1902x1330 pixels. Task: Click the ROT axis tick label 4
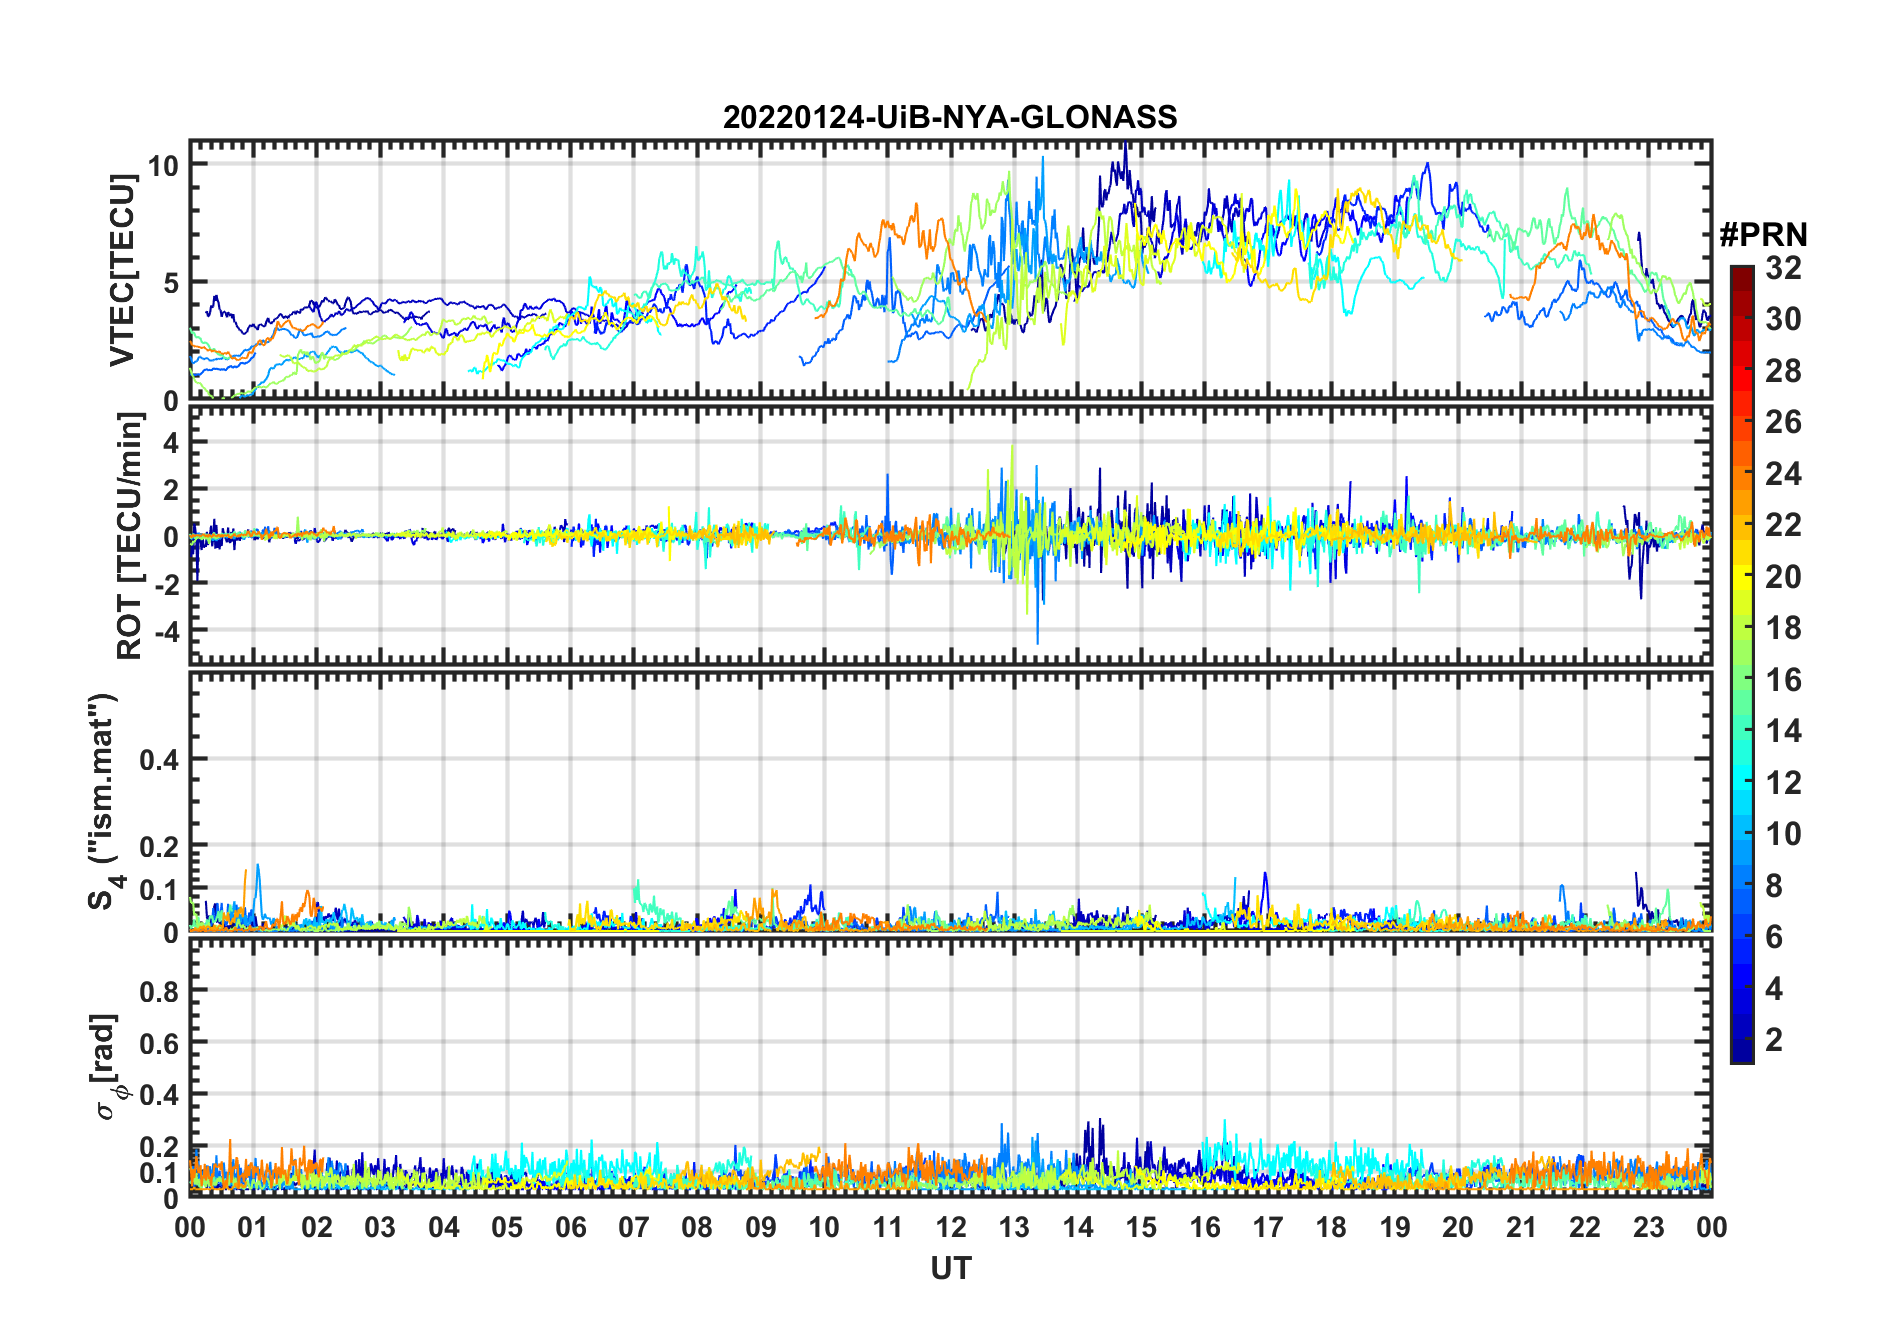coord(171,442)
